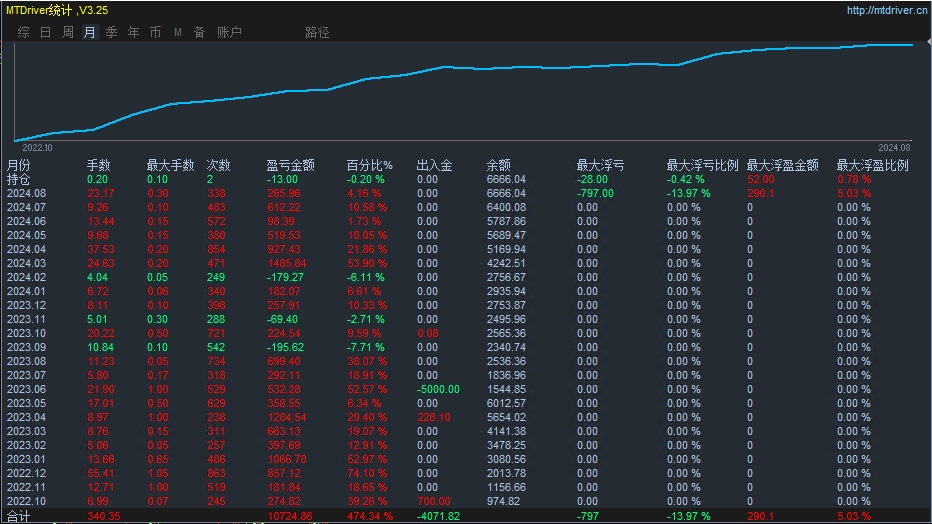Screen dimensions: 932x524
Task: Switch to the 综 summary tab
Action: pyautogui.click(x=24, y=32)
